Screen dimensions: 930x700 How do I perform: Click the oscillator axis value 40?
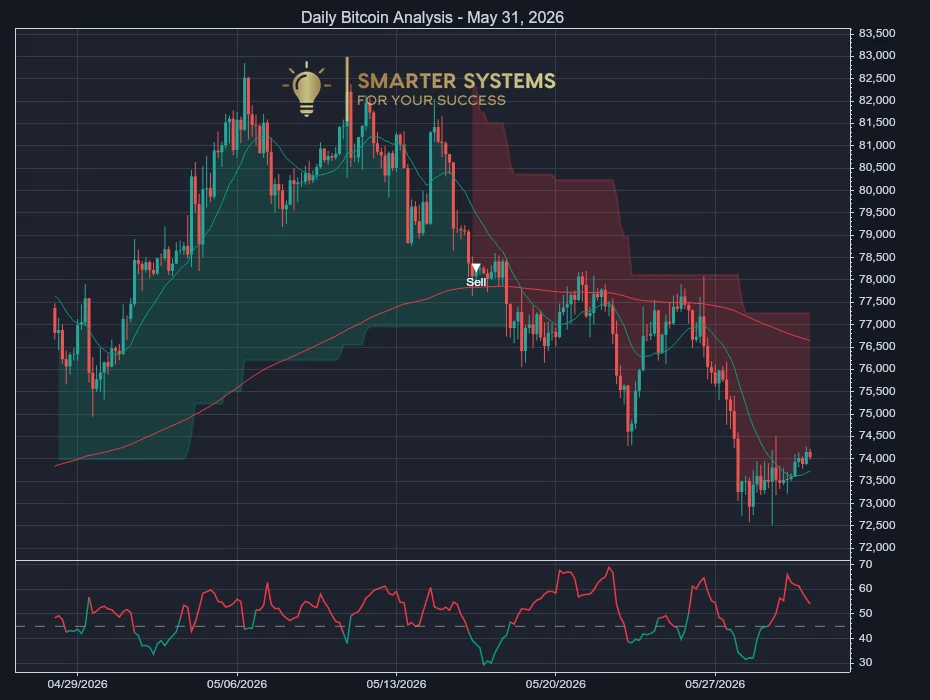coord(865,638)
